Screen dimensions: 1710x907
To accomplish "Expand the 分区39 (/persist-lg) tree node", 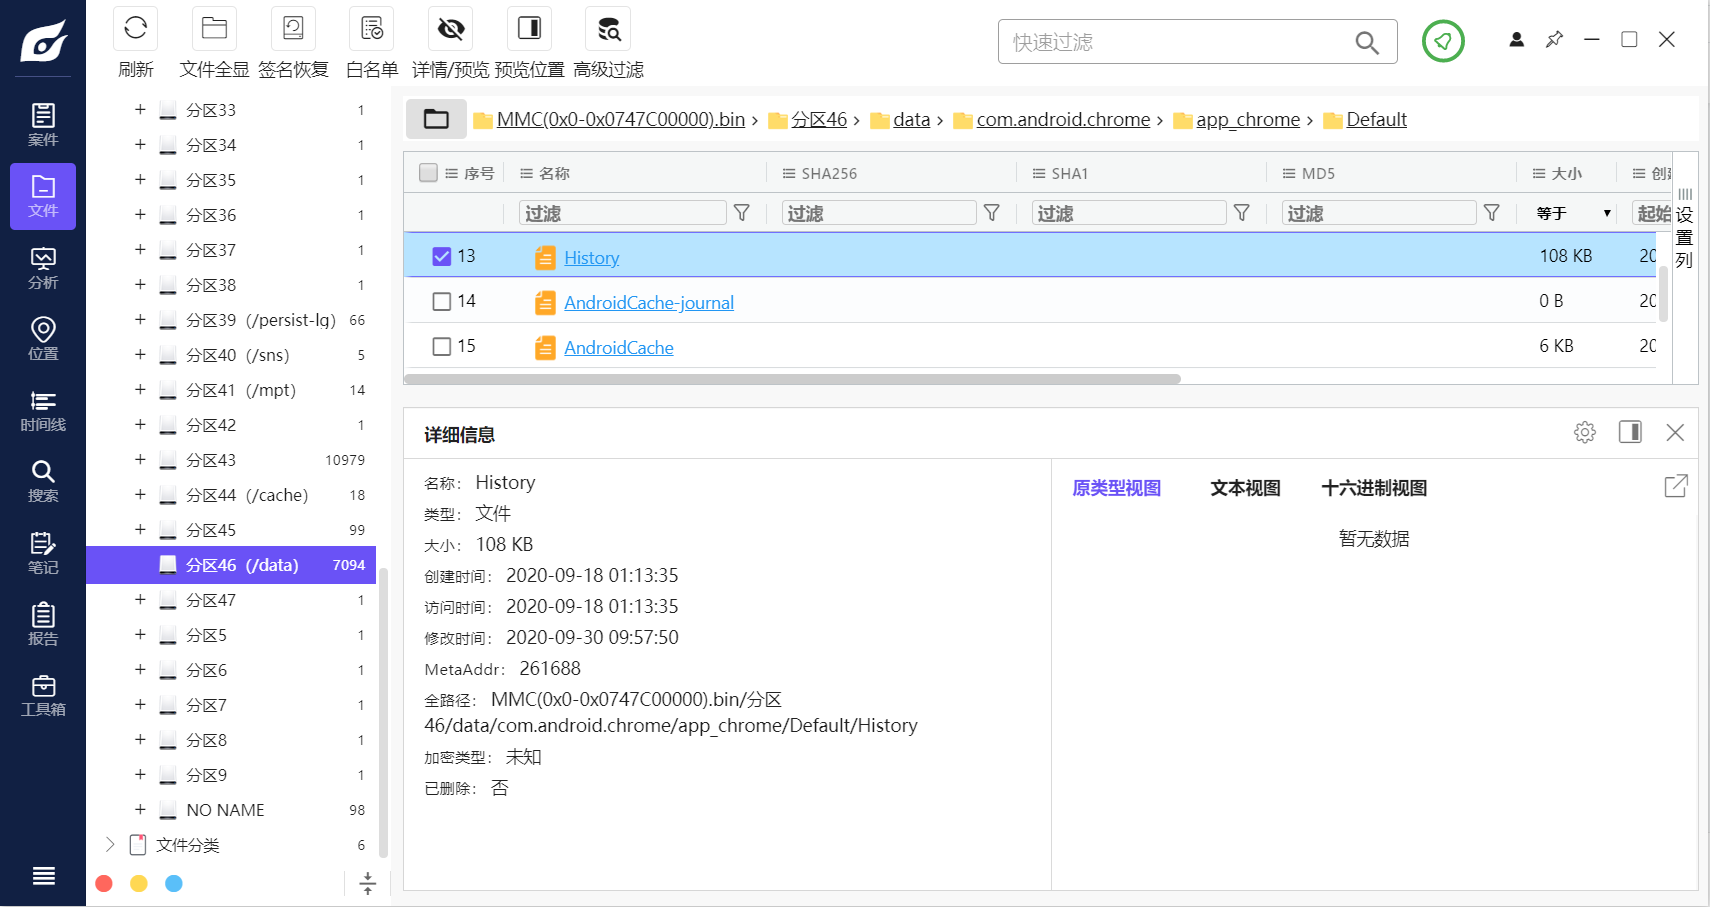I will pyautogui.click(x=140, y=320).
